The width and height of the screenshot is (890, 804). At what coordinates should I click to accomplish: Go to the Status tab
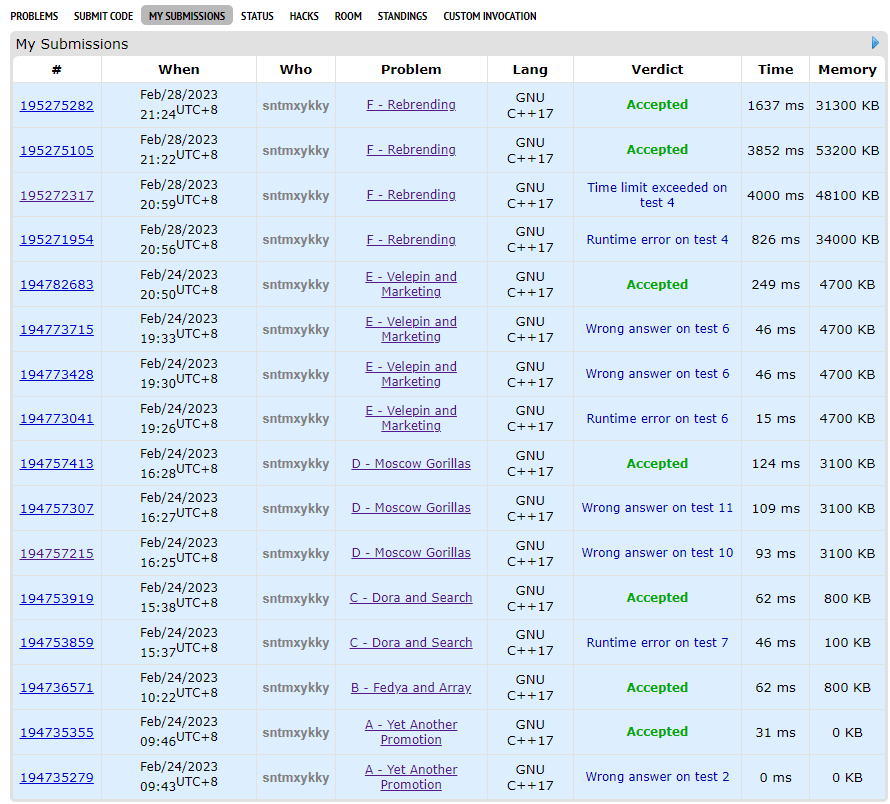point(257,16)
